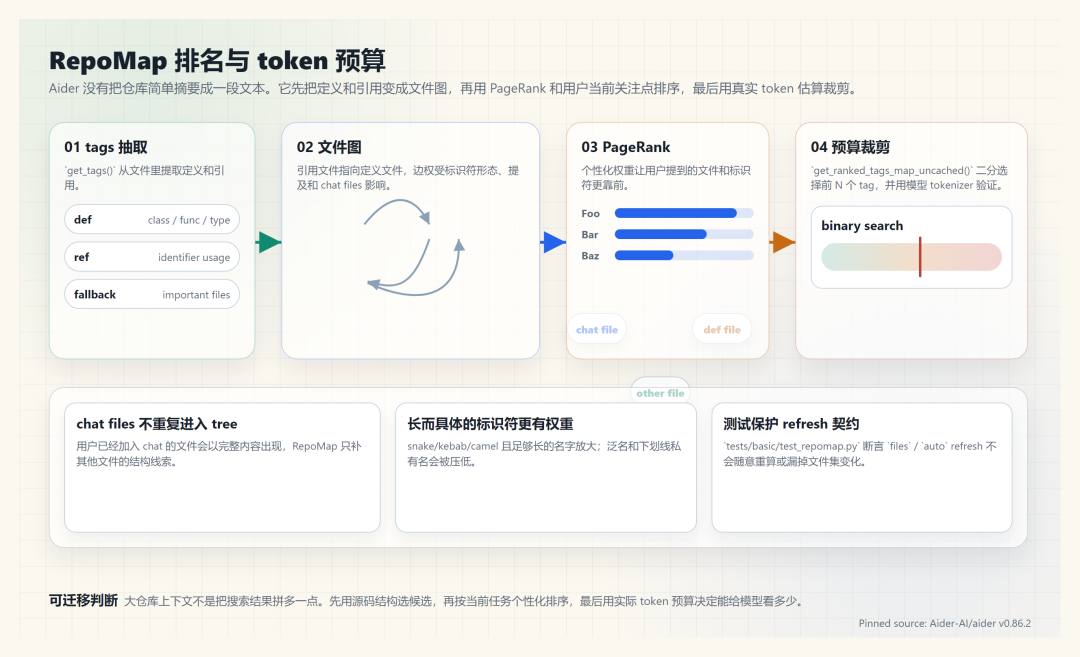Click the 'chat file' chip

coord(596,329)
